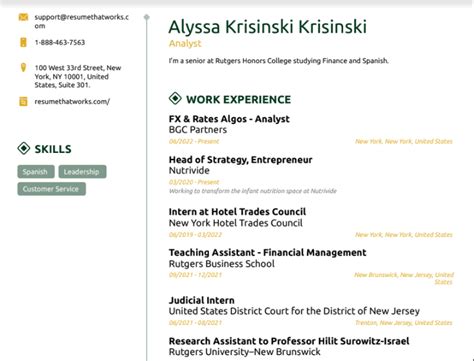Screen dimensions: 474x361
Task: Click the support@resumethatworks.com email address
Action: 81,21
